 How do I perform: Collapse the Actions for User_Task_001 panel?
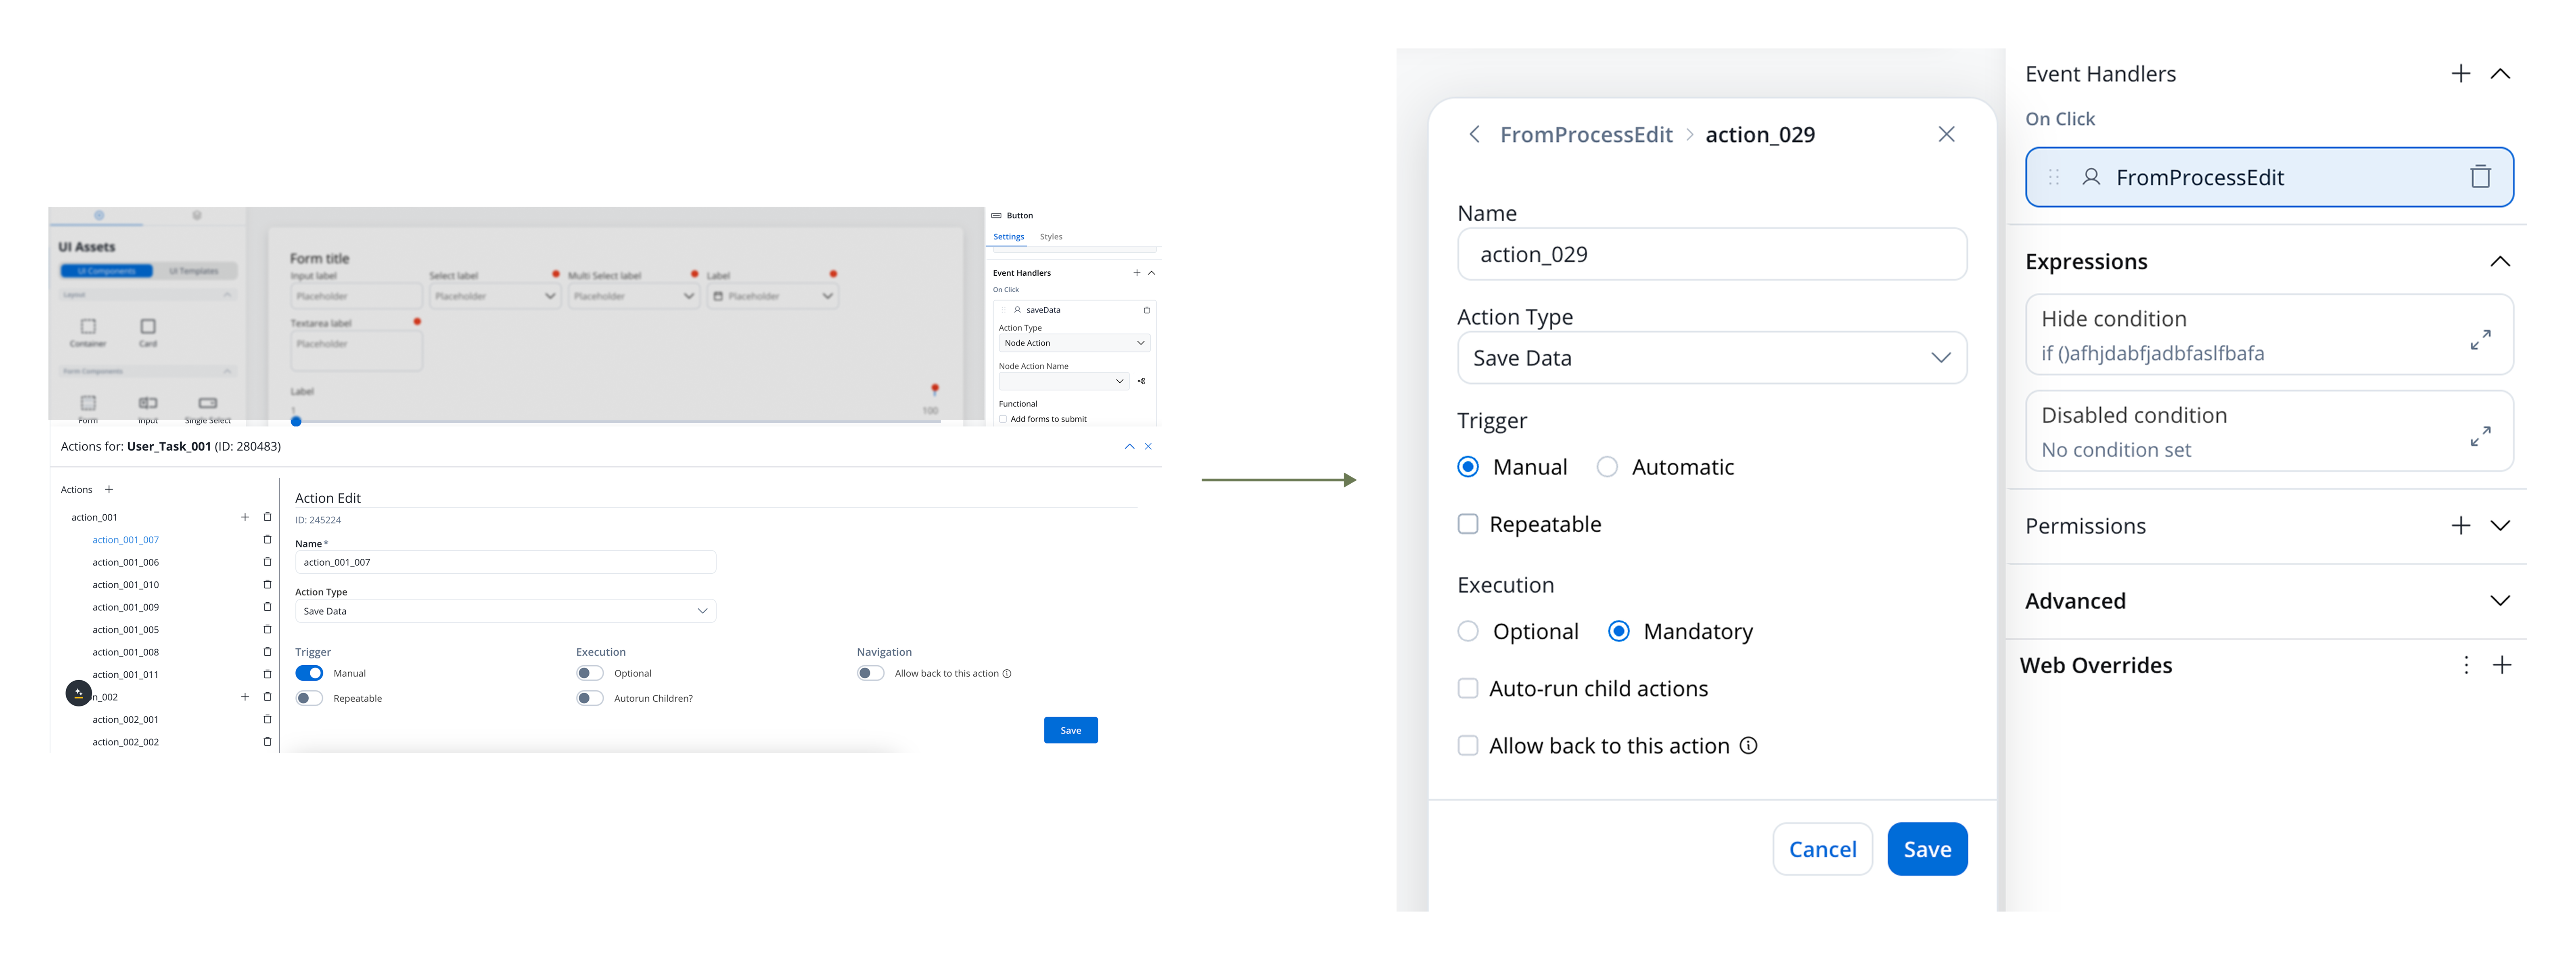click(x=1129, y=446)
